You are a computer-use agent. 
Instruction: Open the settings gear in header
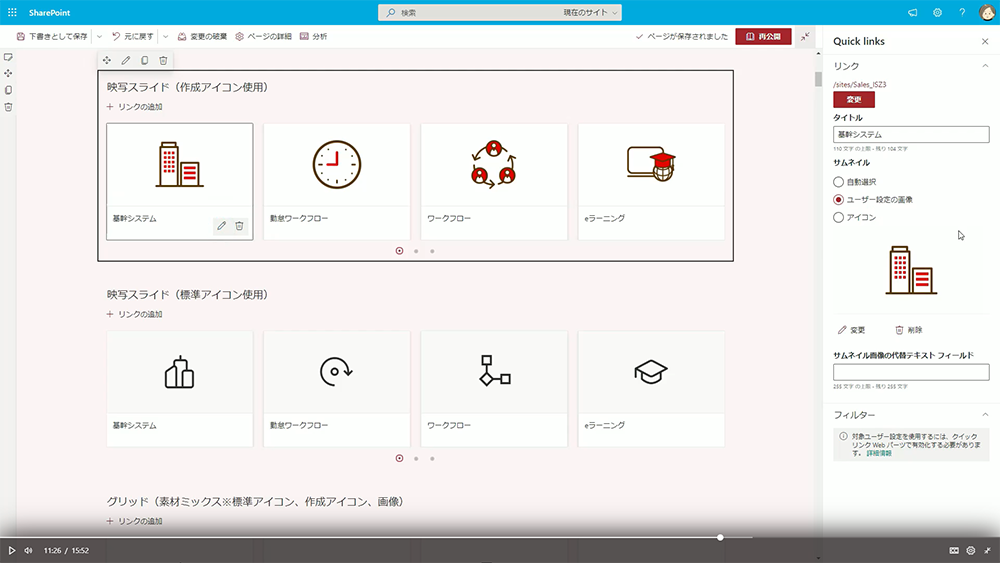click(938, 12)
